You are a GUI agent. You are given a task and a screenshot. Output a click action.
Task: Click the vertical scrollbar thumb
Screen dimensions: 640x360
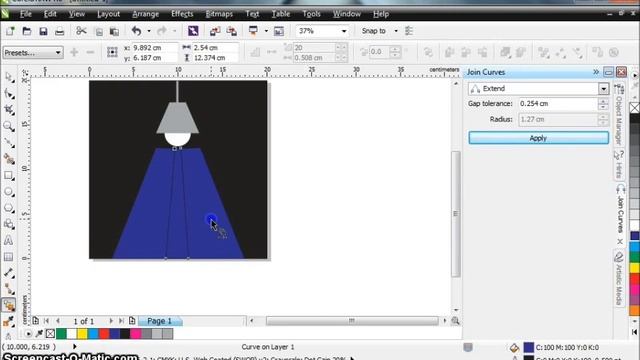[x=456, y=214]
